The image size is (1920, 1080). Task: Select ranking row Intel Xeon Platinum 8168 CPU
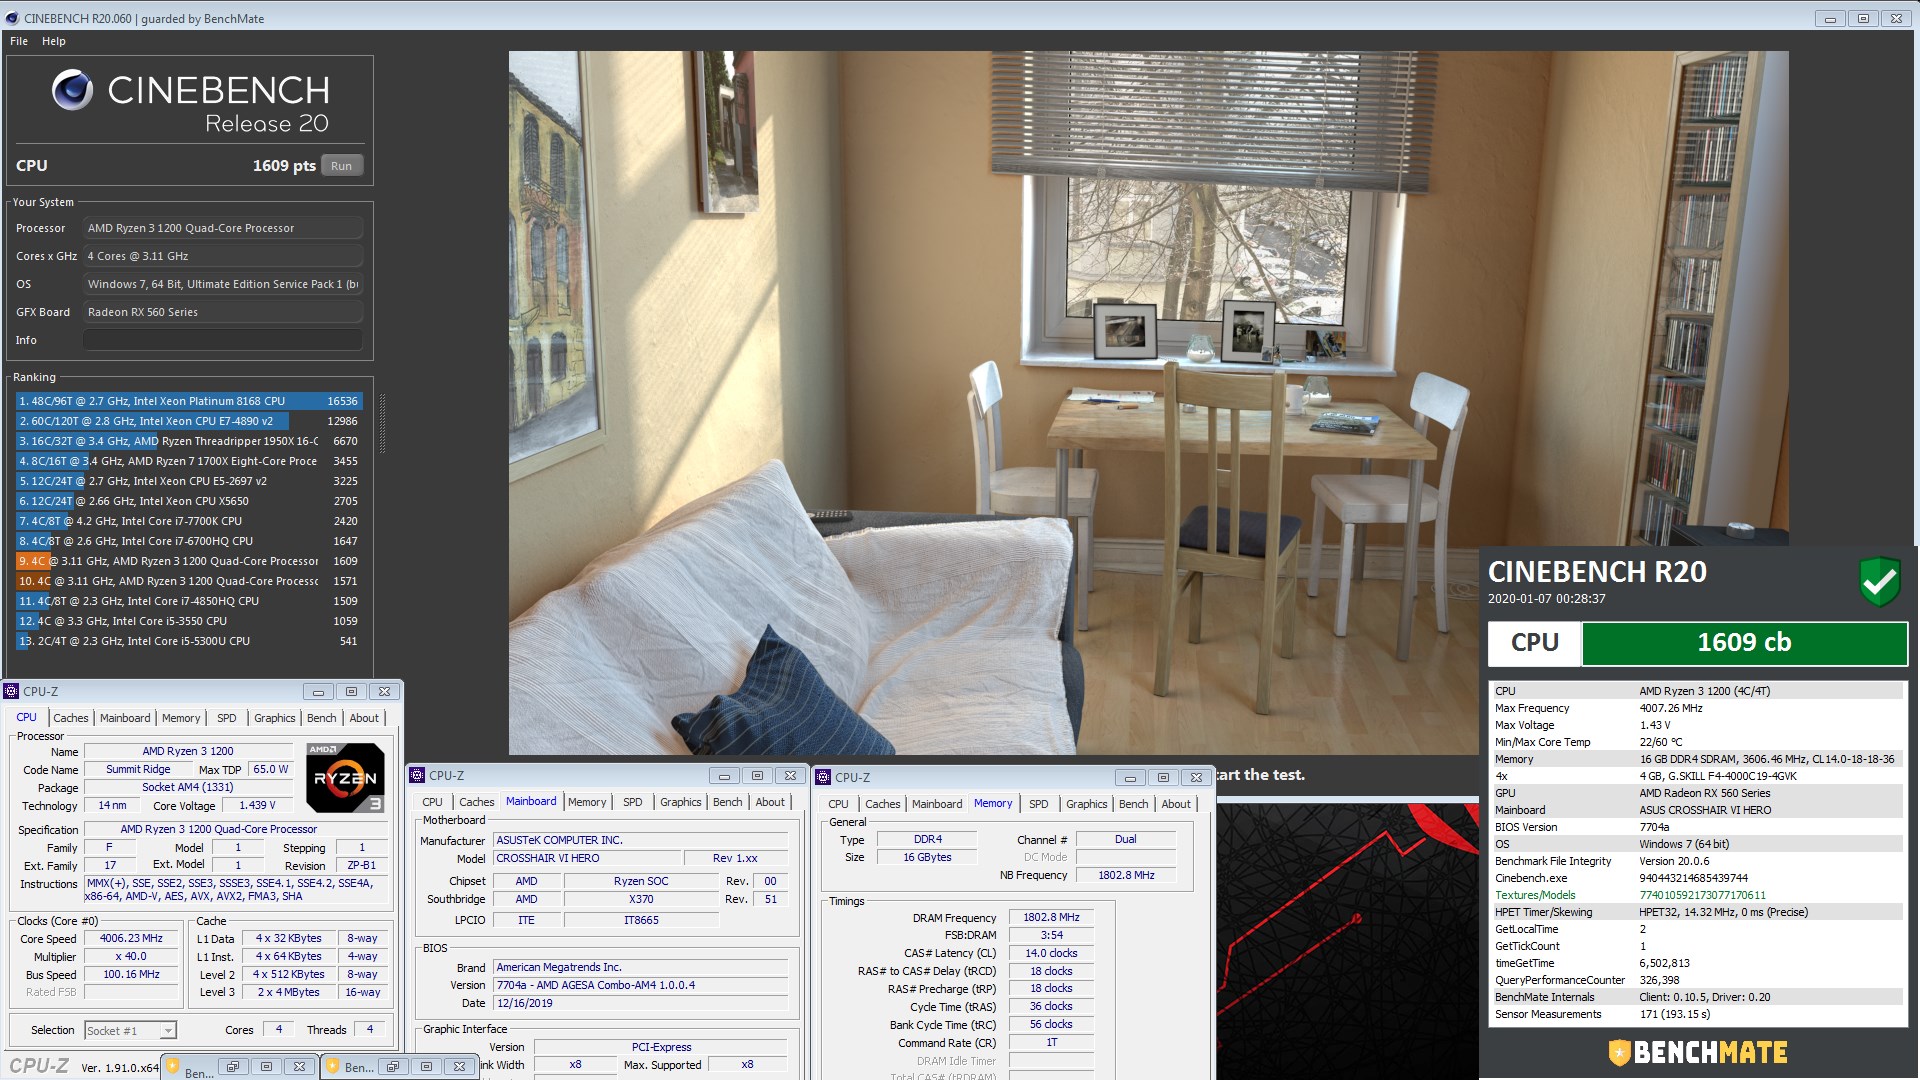coord(189,401)
